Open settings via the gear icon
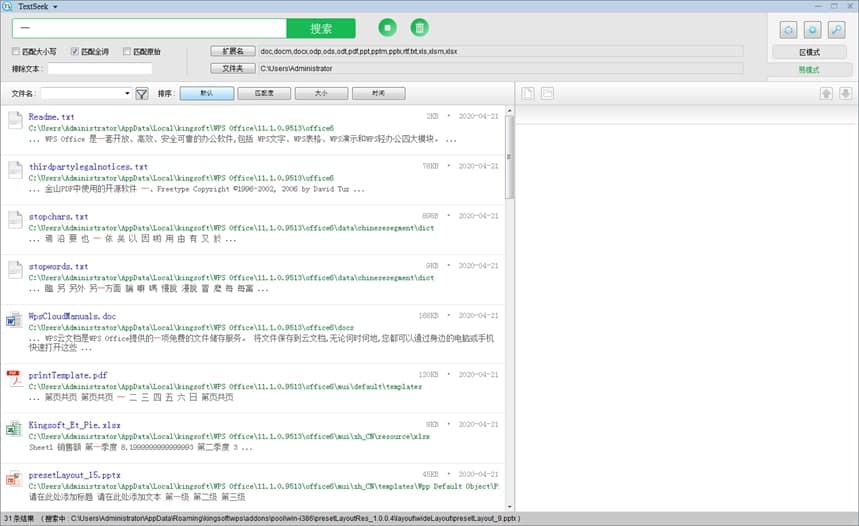 coord(812,29)
